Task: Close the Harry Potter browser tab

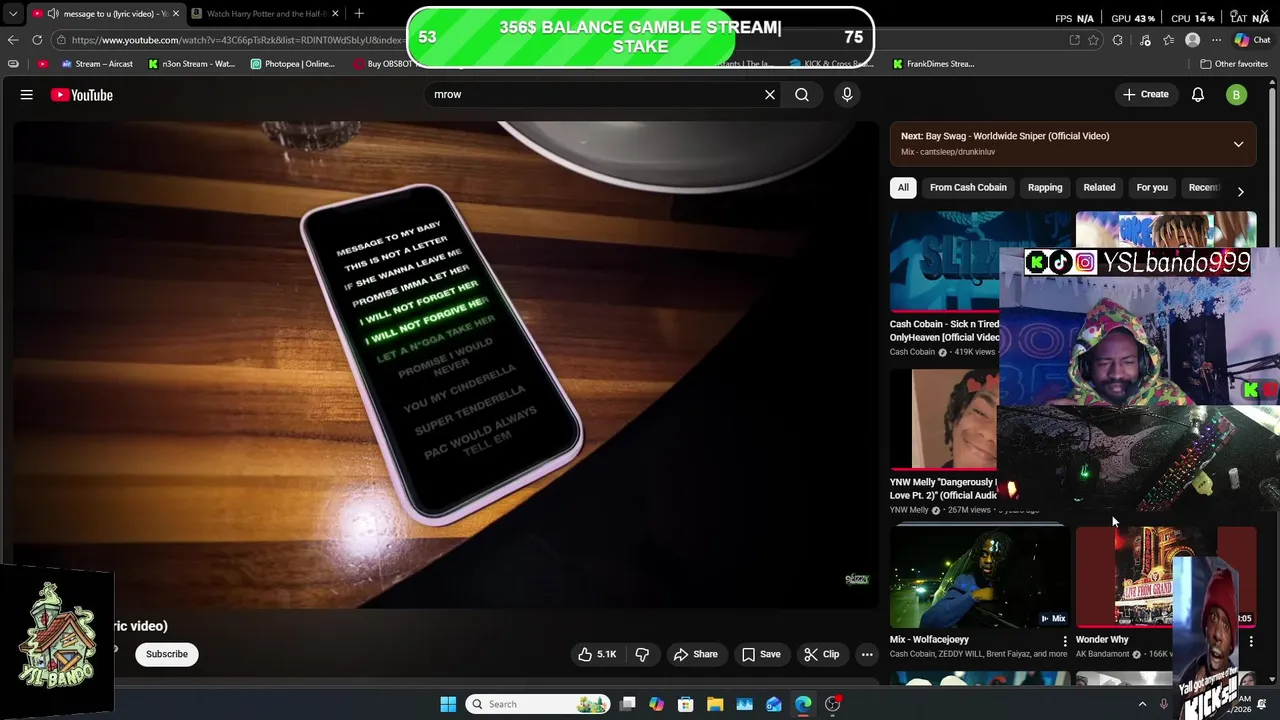Action: [x=335, y=14]
